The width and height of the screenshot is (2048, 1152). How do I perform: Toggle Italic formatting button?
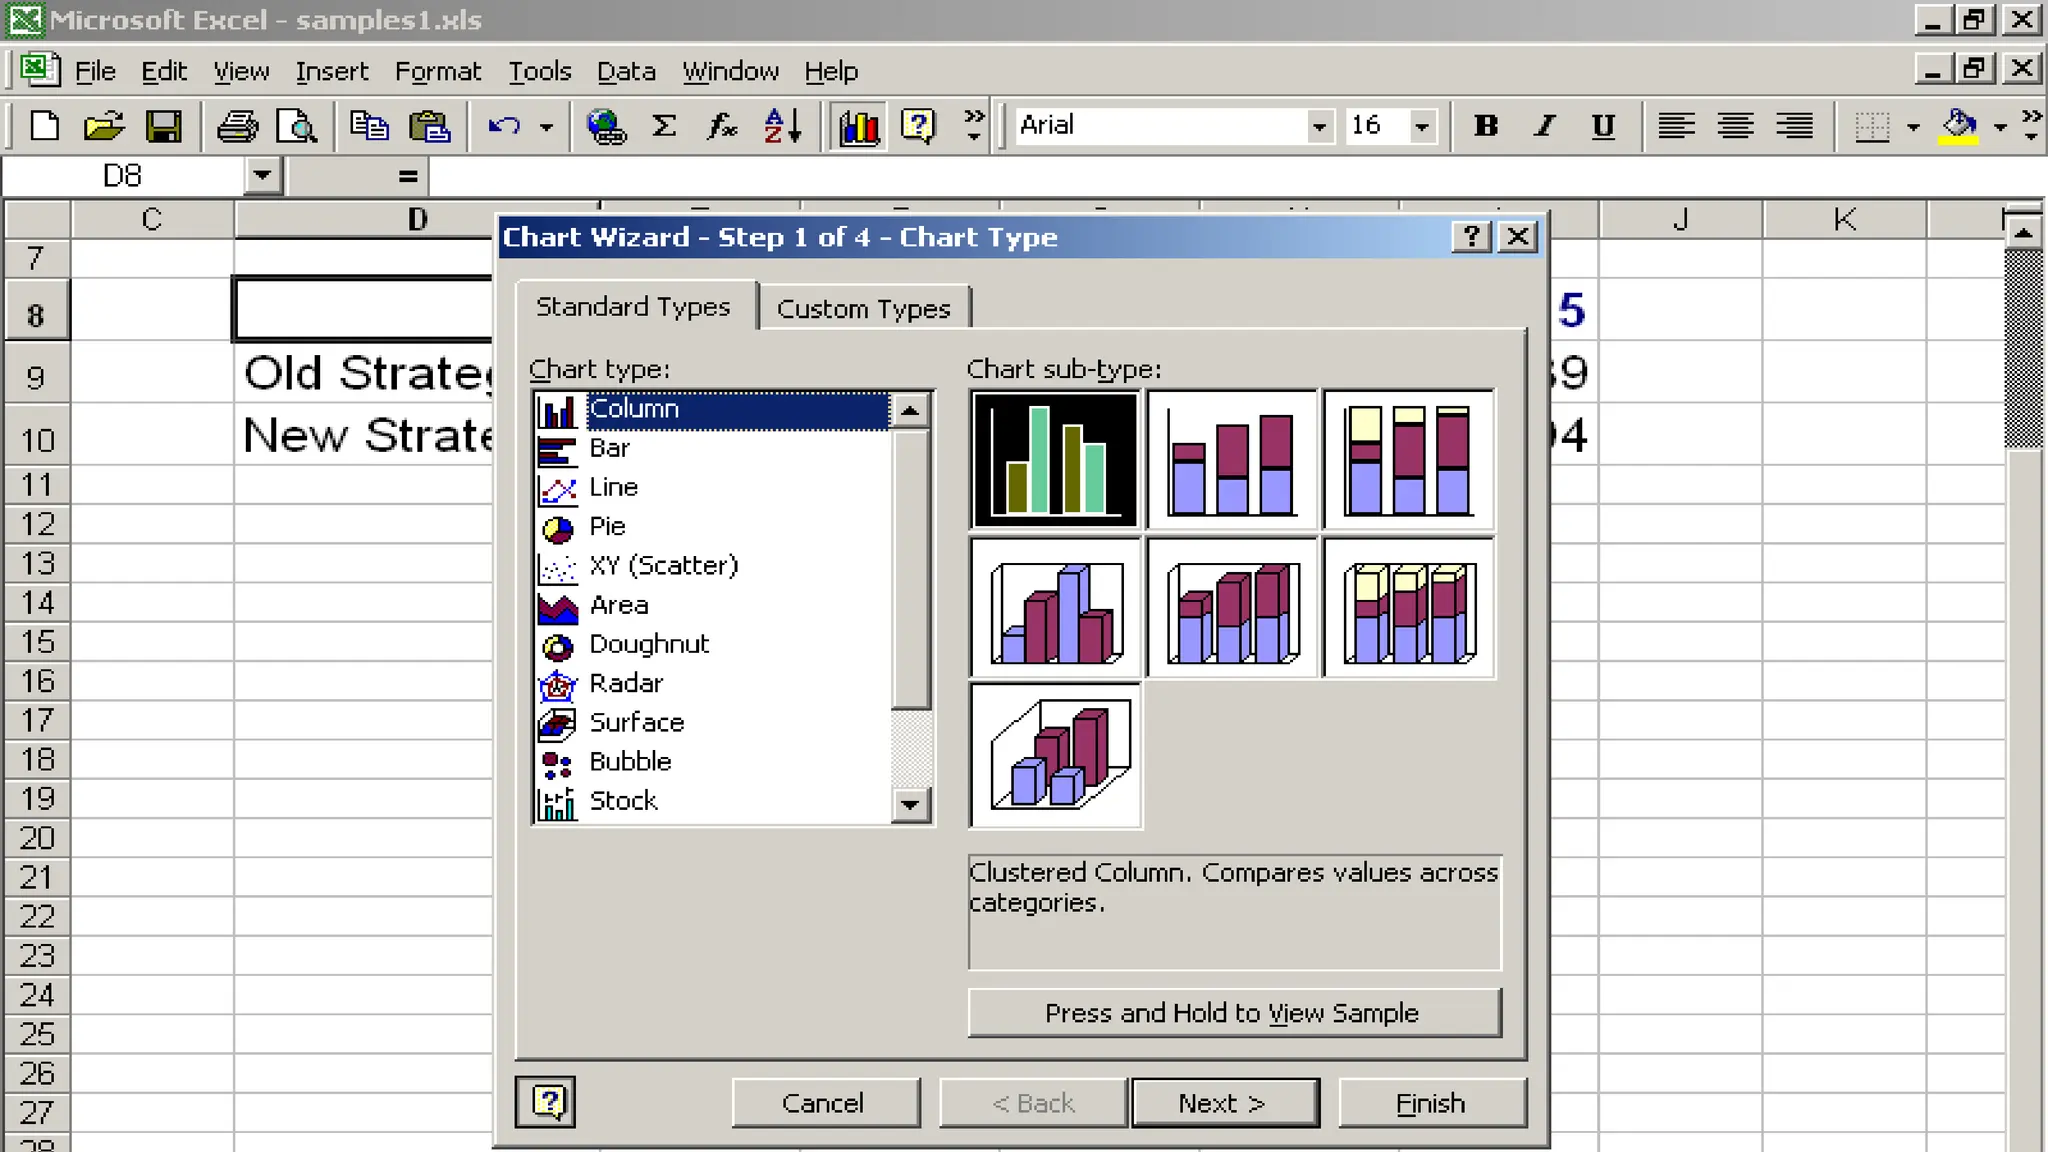pos(1545,126)
